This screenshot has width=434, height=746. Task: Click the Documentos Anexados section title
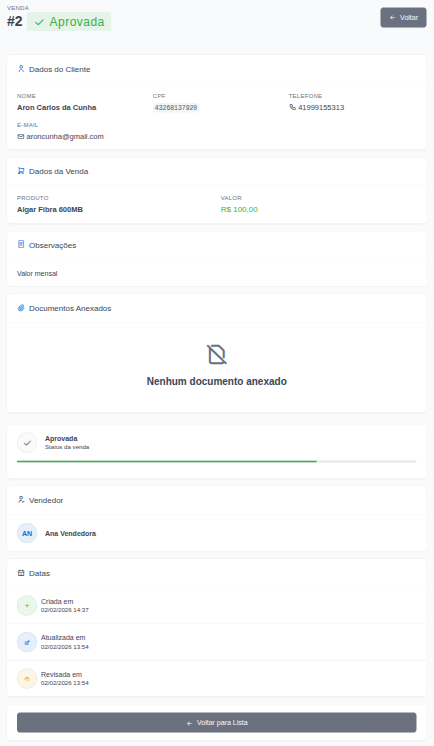click(70, 308)
